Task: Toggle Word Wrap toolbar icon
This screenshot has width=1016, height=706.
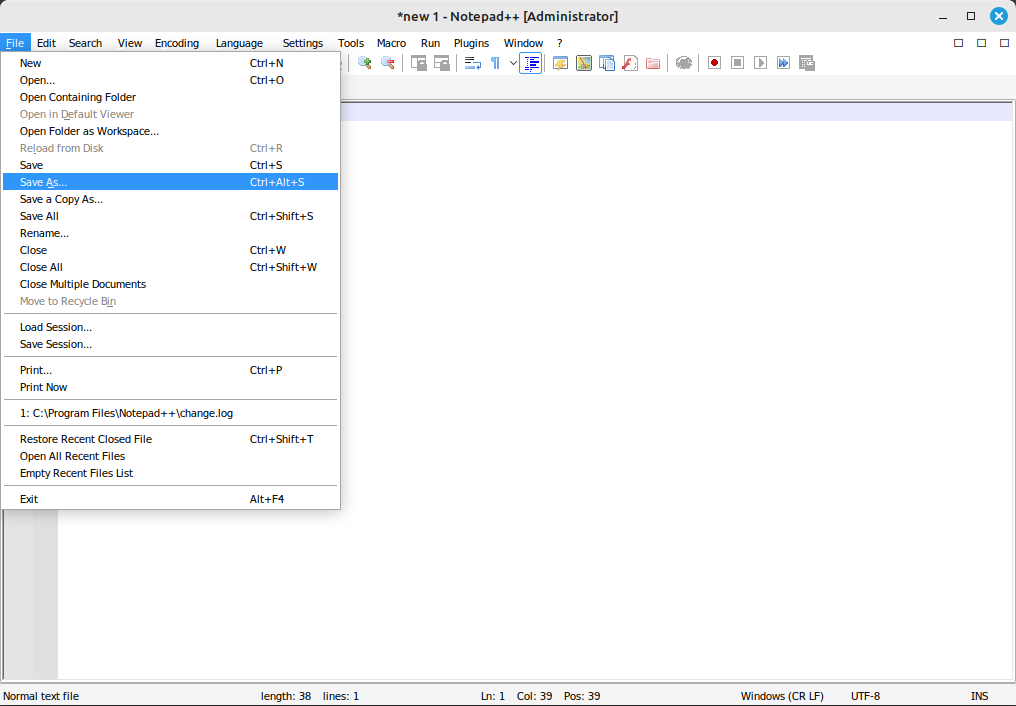Action: pyautogui.click(x=472, y=63)
